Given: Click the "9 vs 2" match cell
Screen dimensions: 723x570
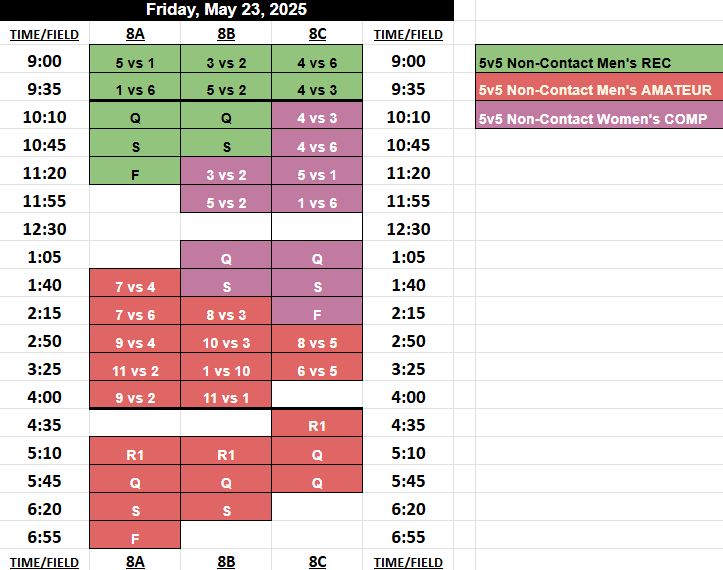Looking at the screenshot, I should coord(135,398).
